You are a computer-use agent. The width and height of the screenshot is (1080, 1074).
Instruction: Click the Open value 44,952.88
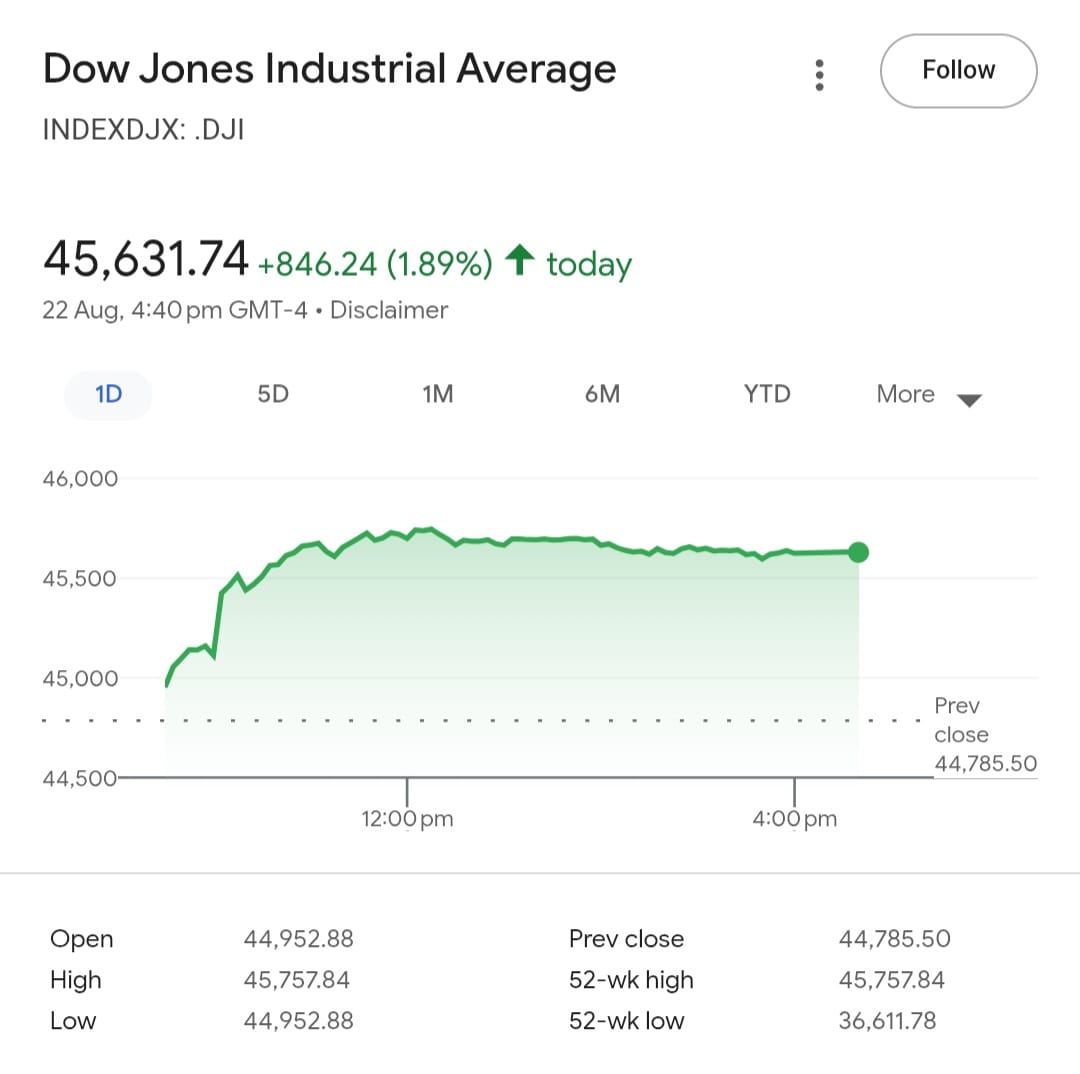(x=298, y=939)
